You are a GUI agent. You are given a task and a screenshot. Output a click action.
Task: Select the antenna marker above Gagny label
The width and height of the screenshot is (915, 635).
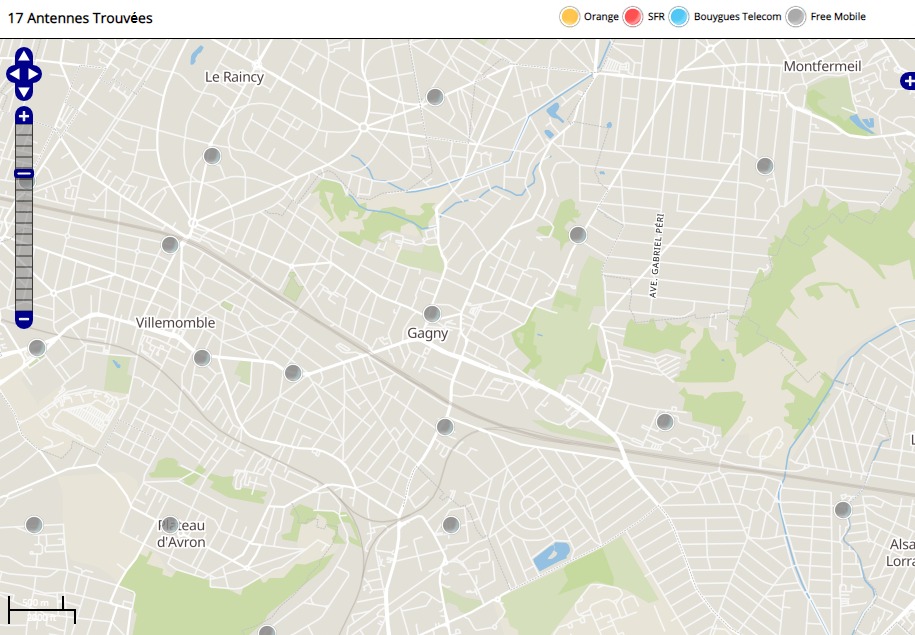tap(432, 314)
